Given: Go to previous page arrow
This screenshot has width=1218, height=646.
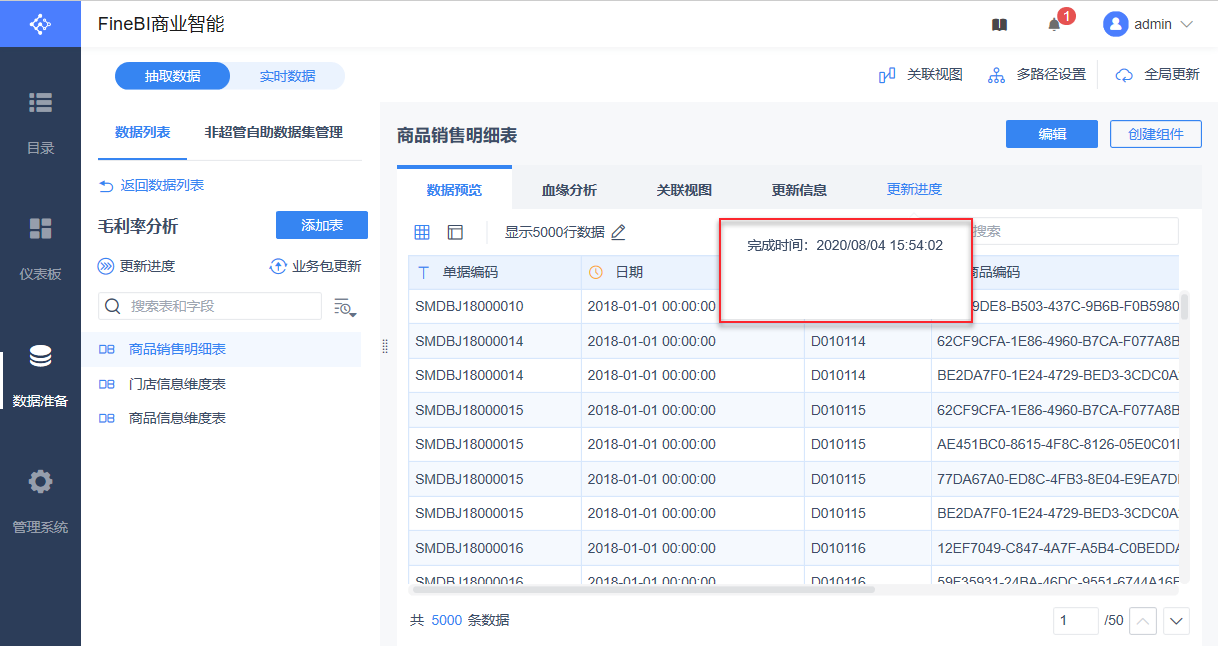Looking at the screenshot, I should (x=1143, y=621).
